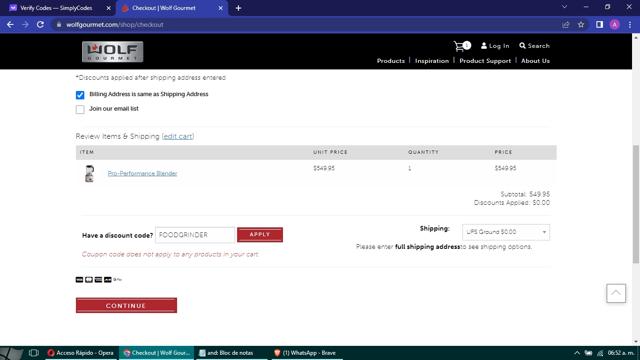This screenshot has height=360, width=640.
Task: Click the Subtotal amount text
Action: click(x=525, y=194)
